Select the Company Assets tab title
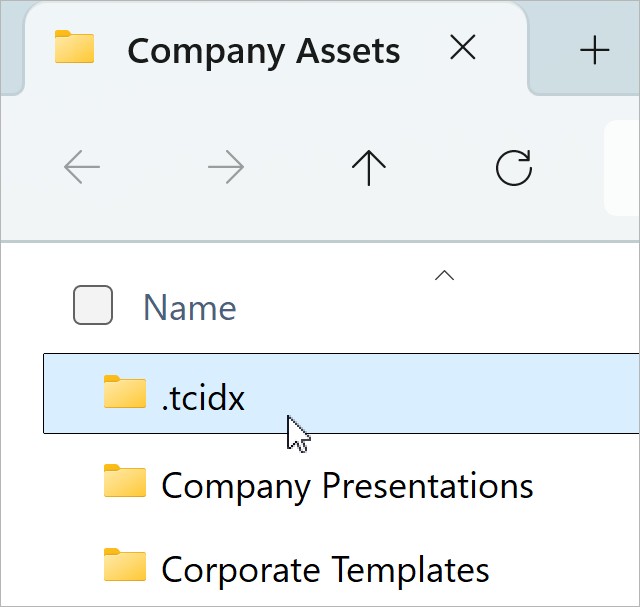This screenshot has width=640, height=607. tap(264, 50)
